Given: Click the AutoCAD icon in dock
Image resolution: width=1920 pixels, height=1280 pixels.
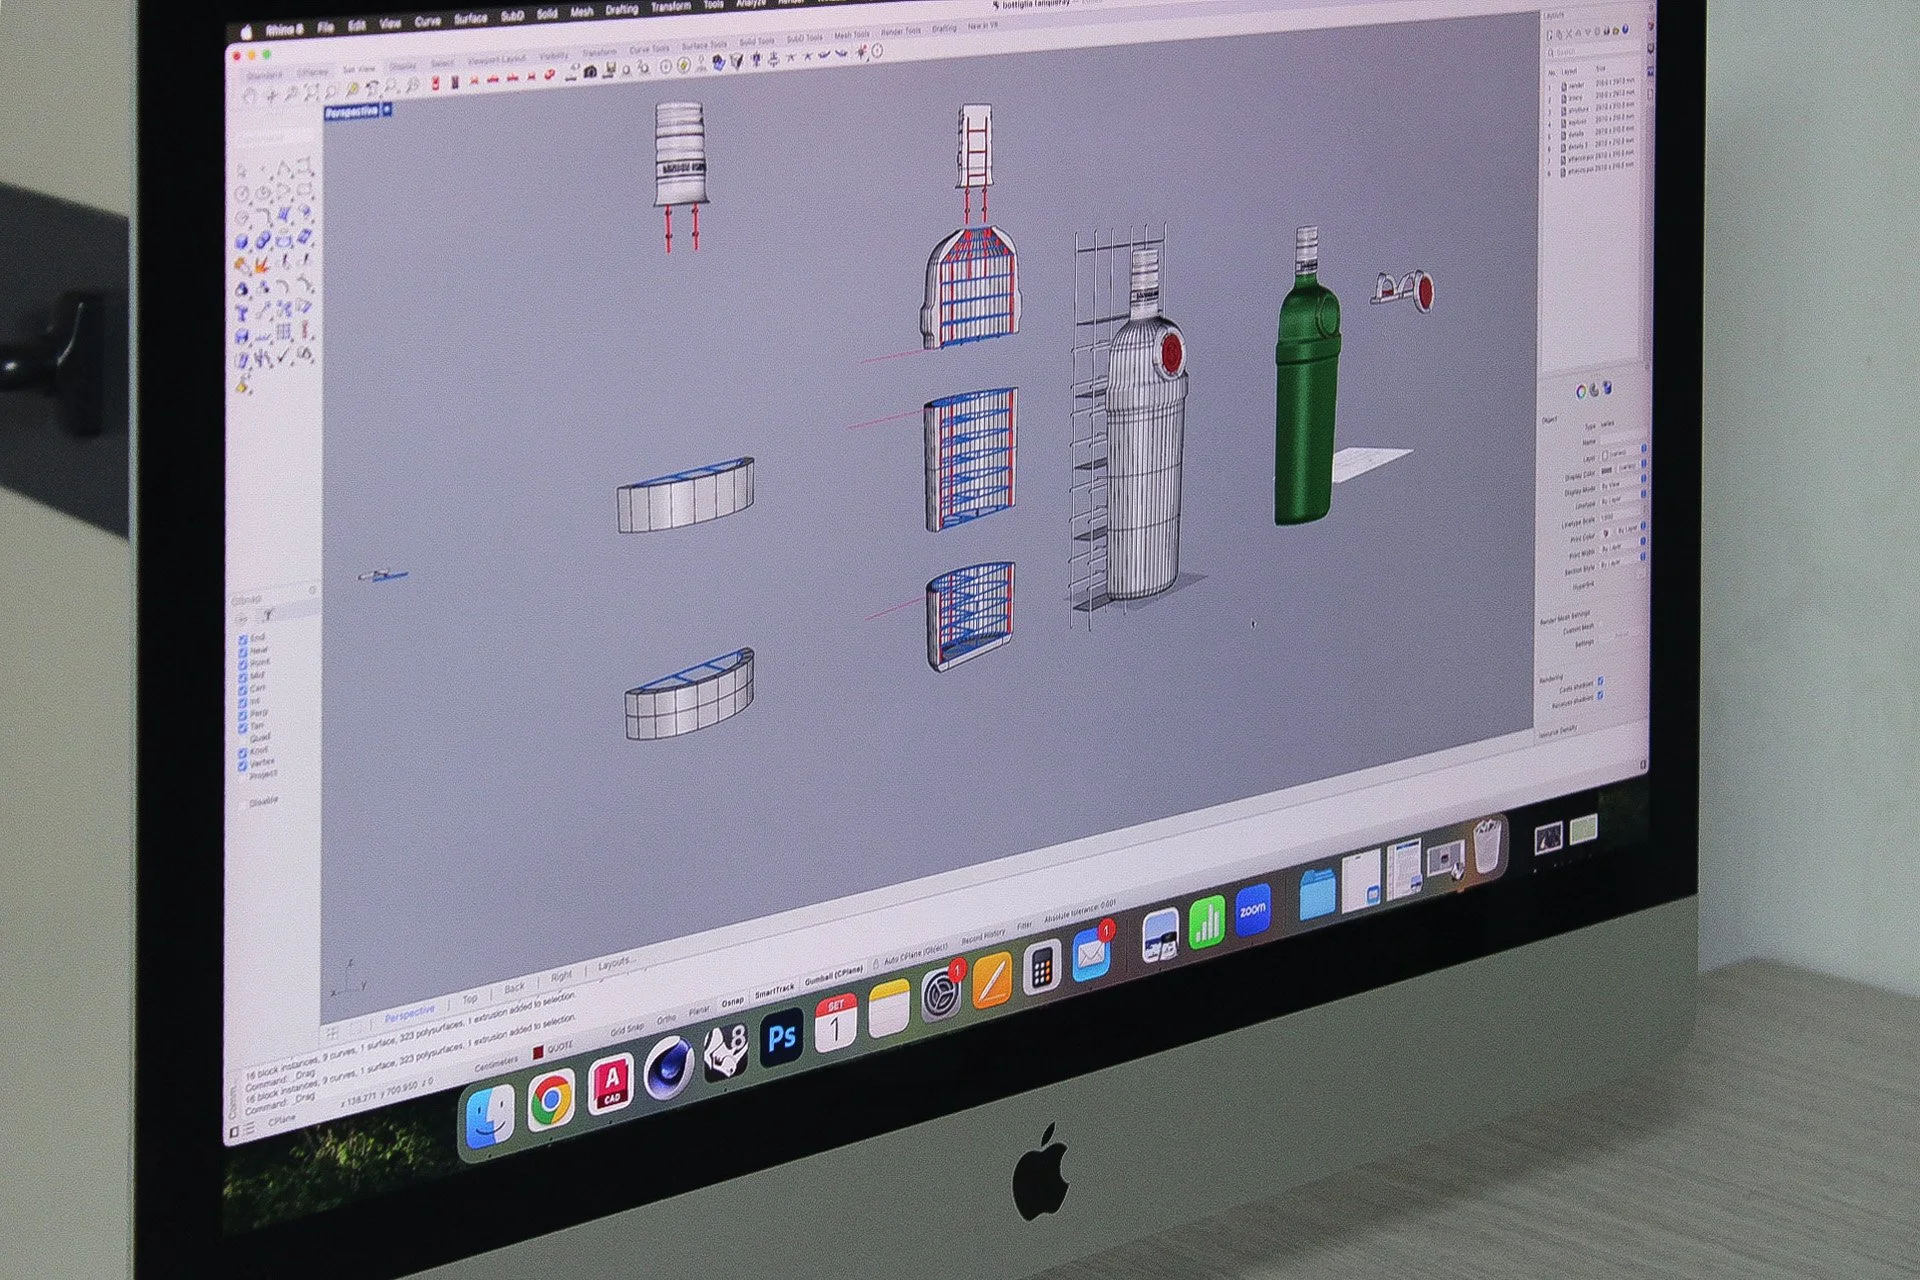Looking at the screenshot, I should [x=611, y=1083].
